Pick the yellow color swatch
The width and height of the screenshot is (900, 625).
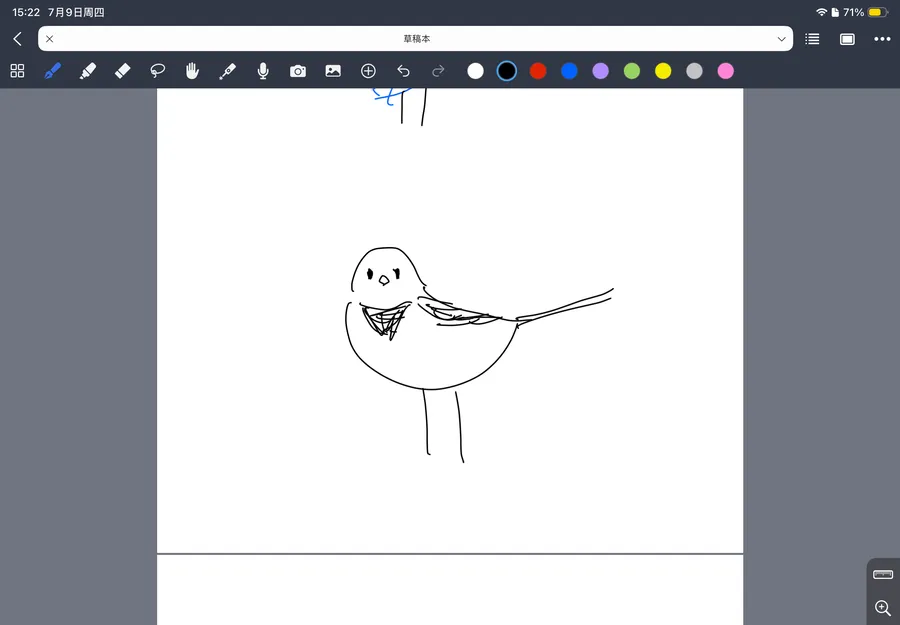click(x=663, y=71)
